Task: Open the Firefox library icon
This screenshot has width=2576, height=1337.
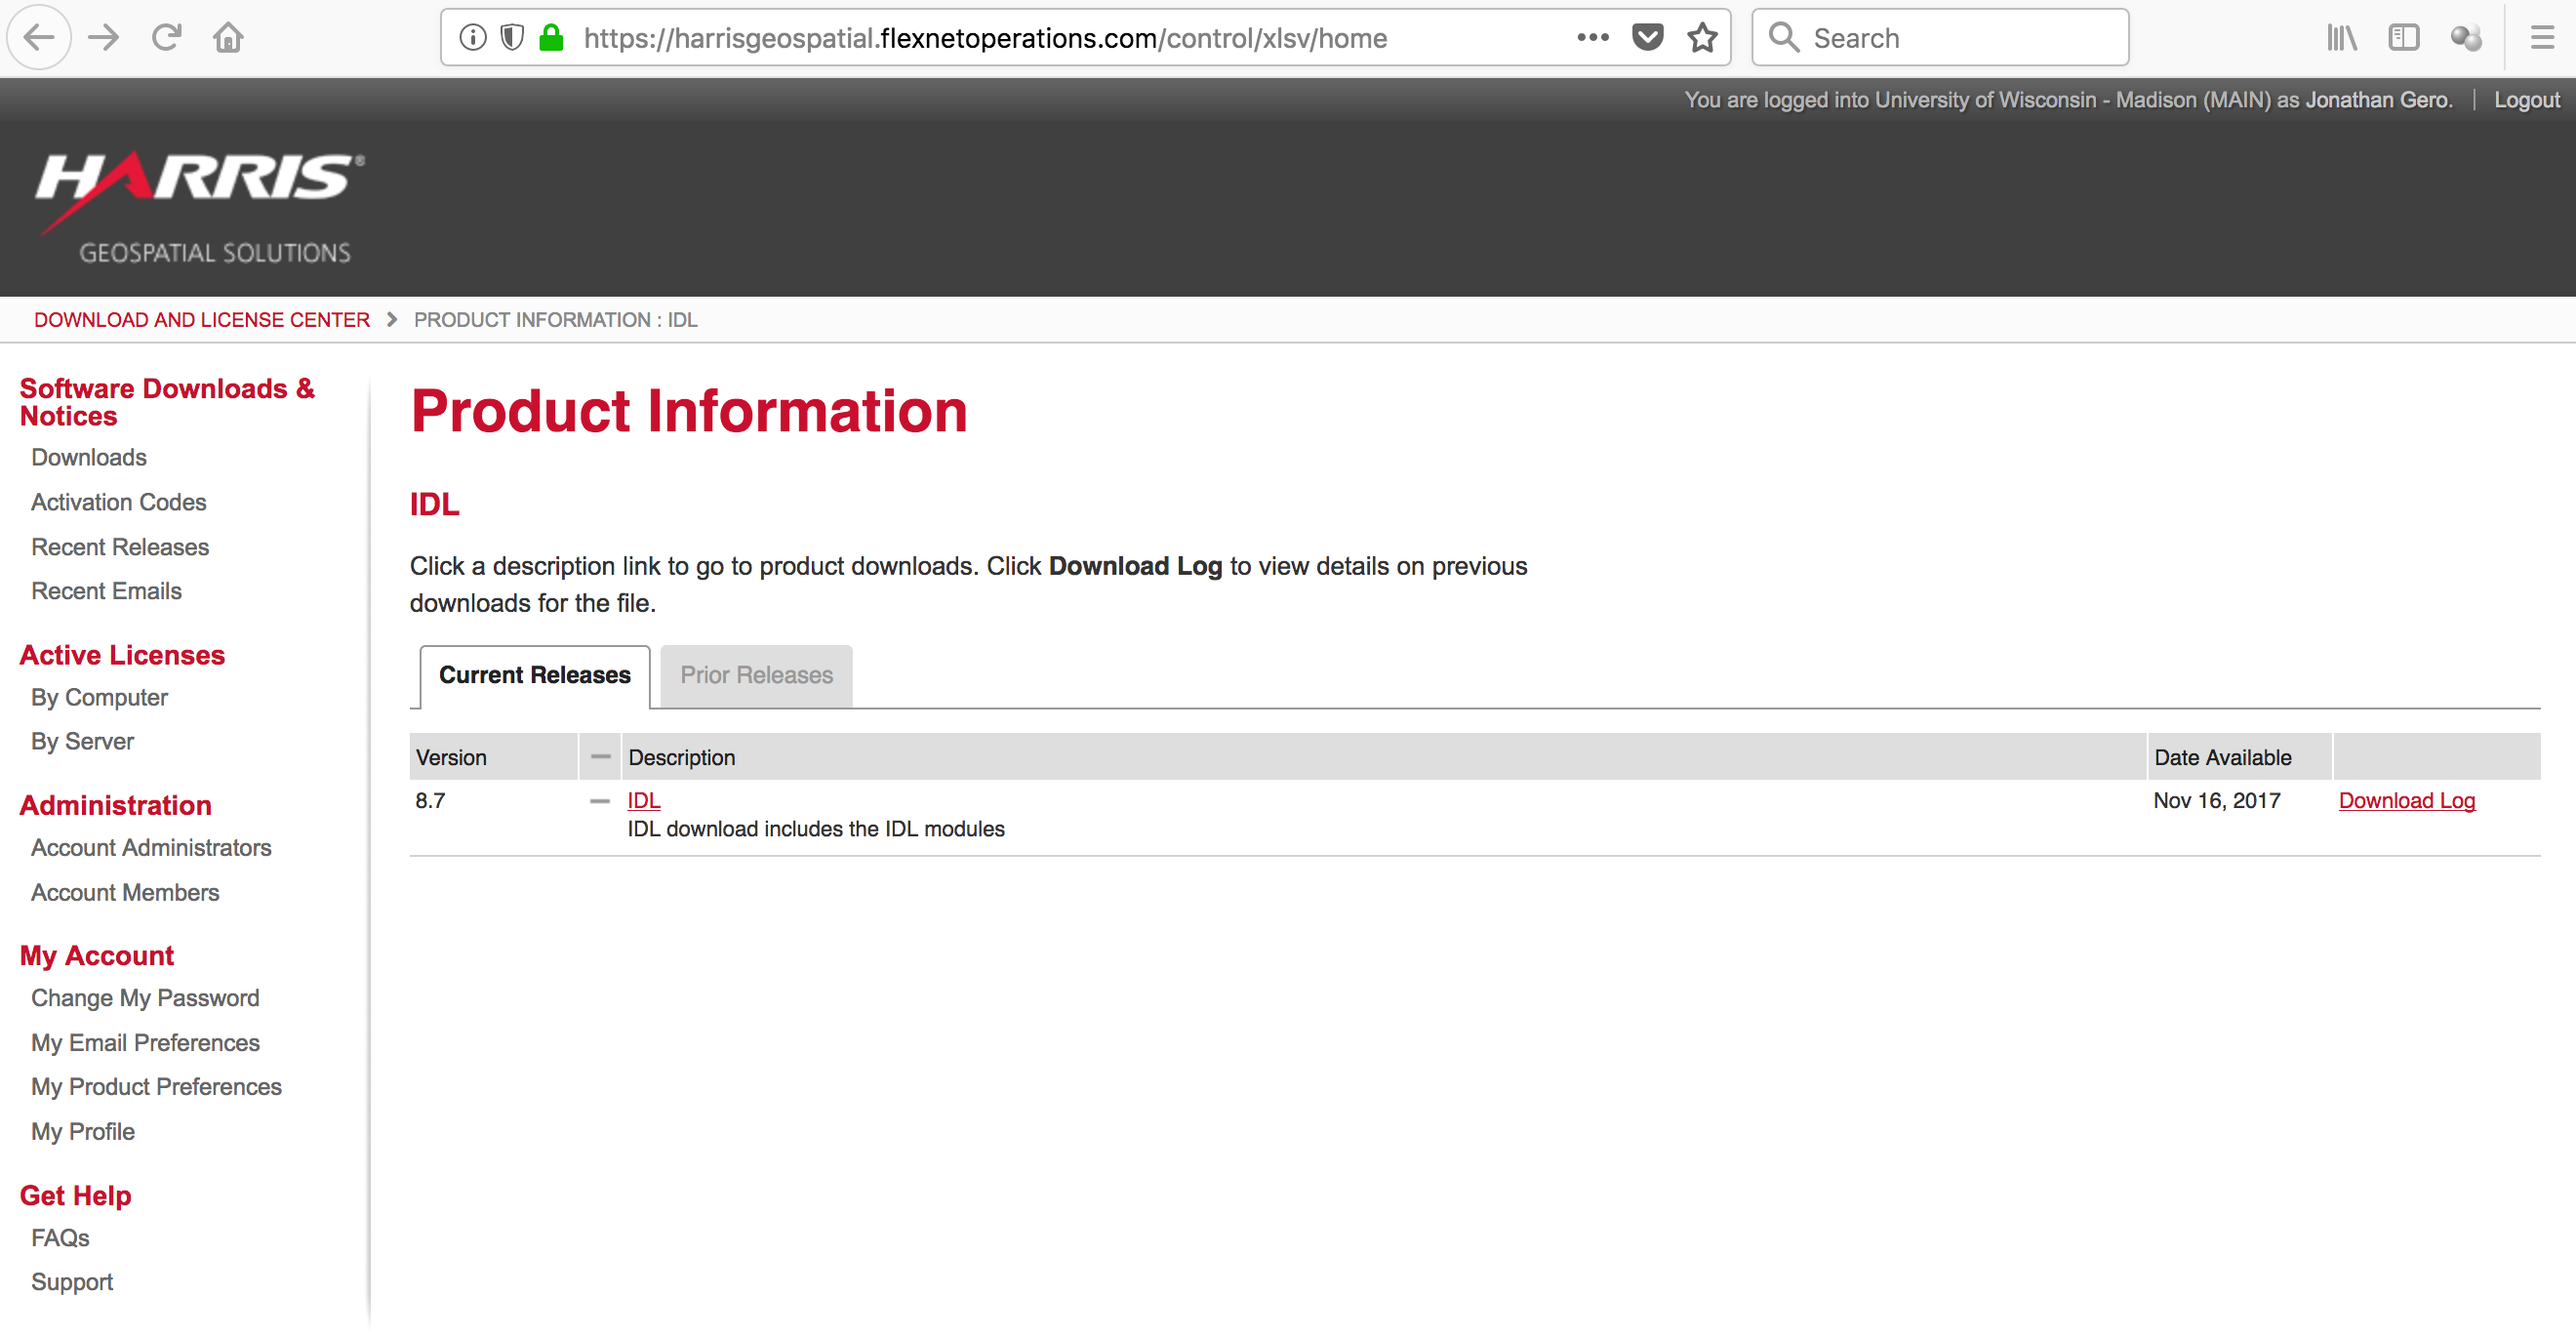Action: [x=2342, y=38]
